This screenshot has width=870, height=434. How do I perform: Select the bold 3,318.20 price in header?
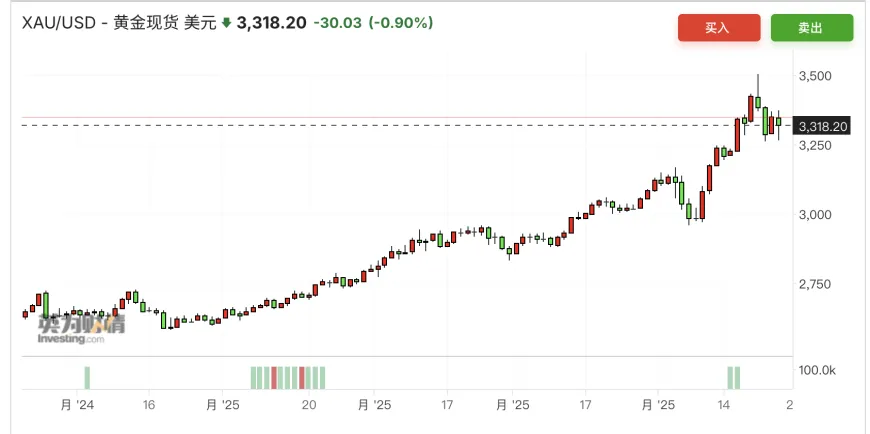click(x=271, y=23)
